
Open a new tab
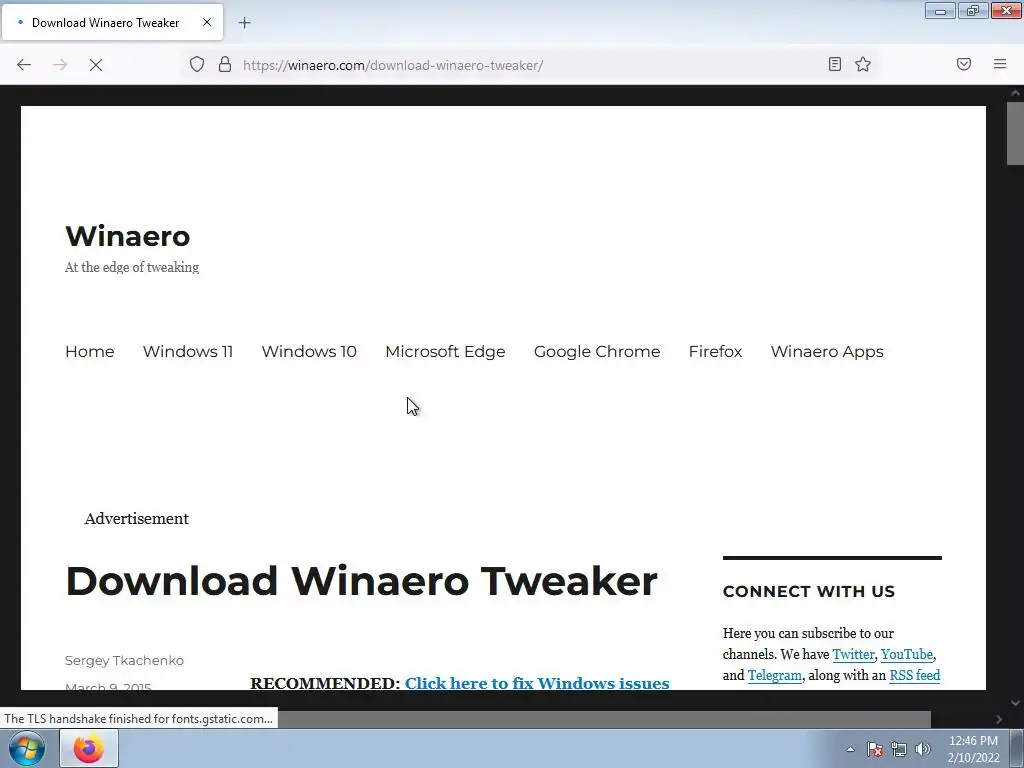[x=244, y=23]
